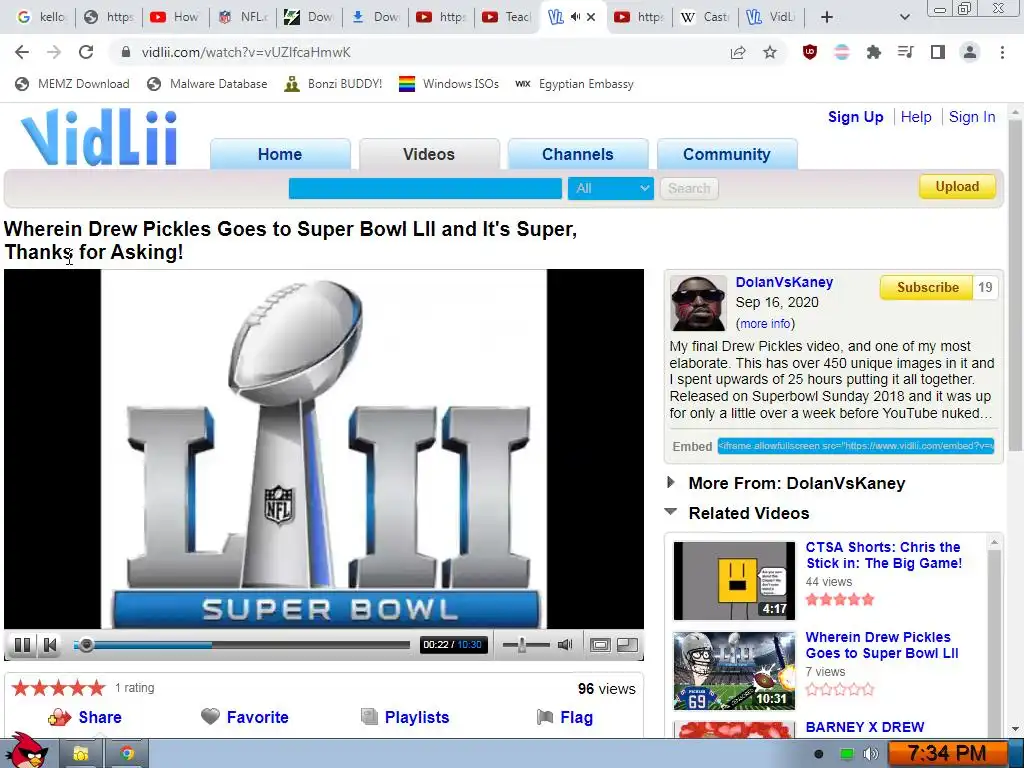
Task: Toggle the browser side panel icon
Action: point(938,52)
